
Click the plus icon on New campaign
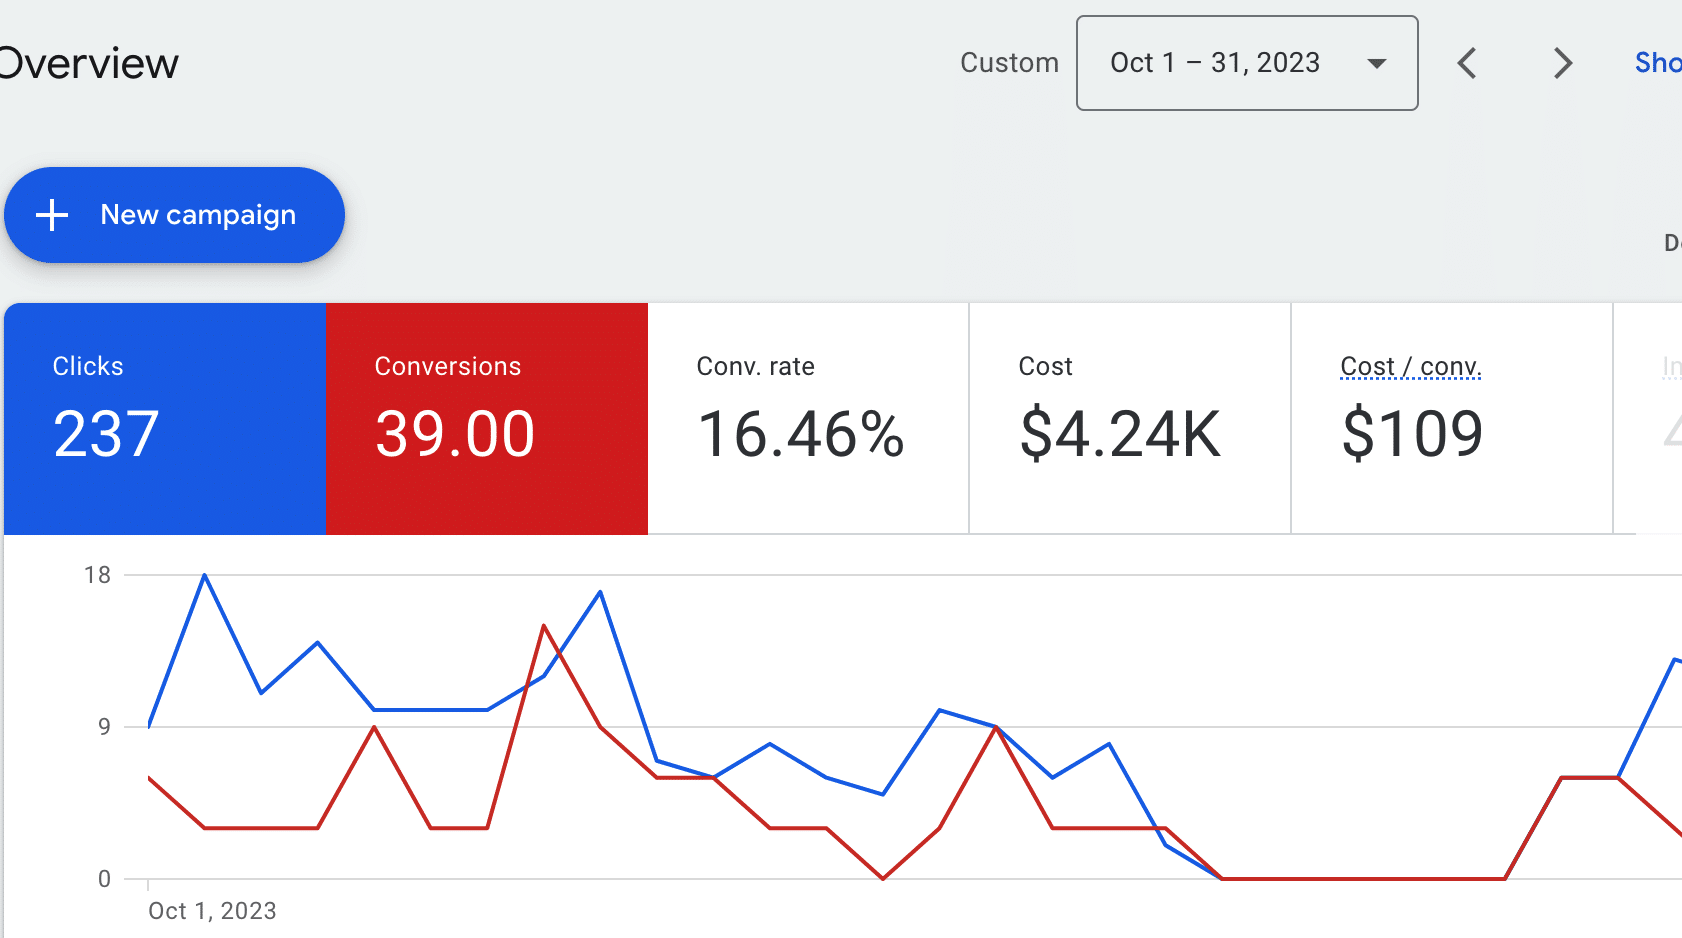[51, 214]
